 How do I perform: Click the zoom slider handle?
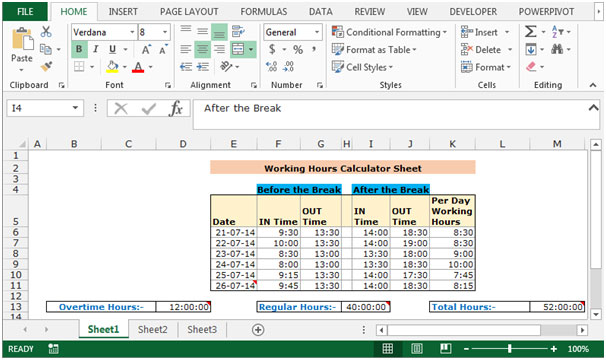(509, 349)
